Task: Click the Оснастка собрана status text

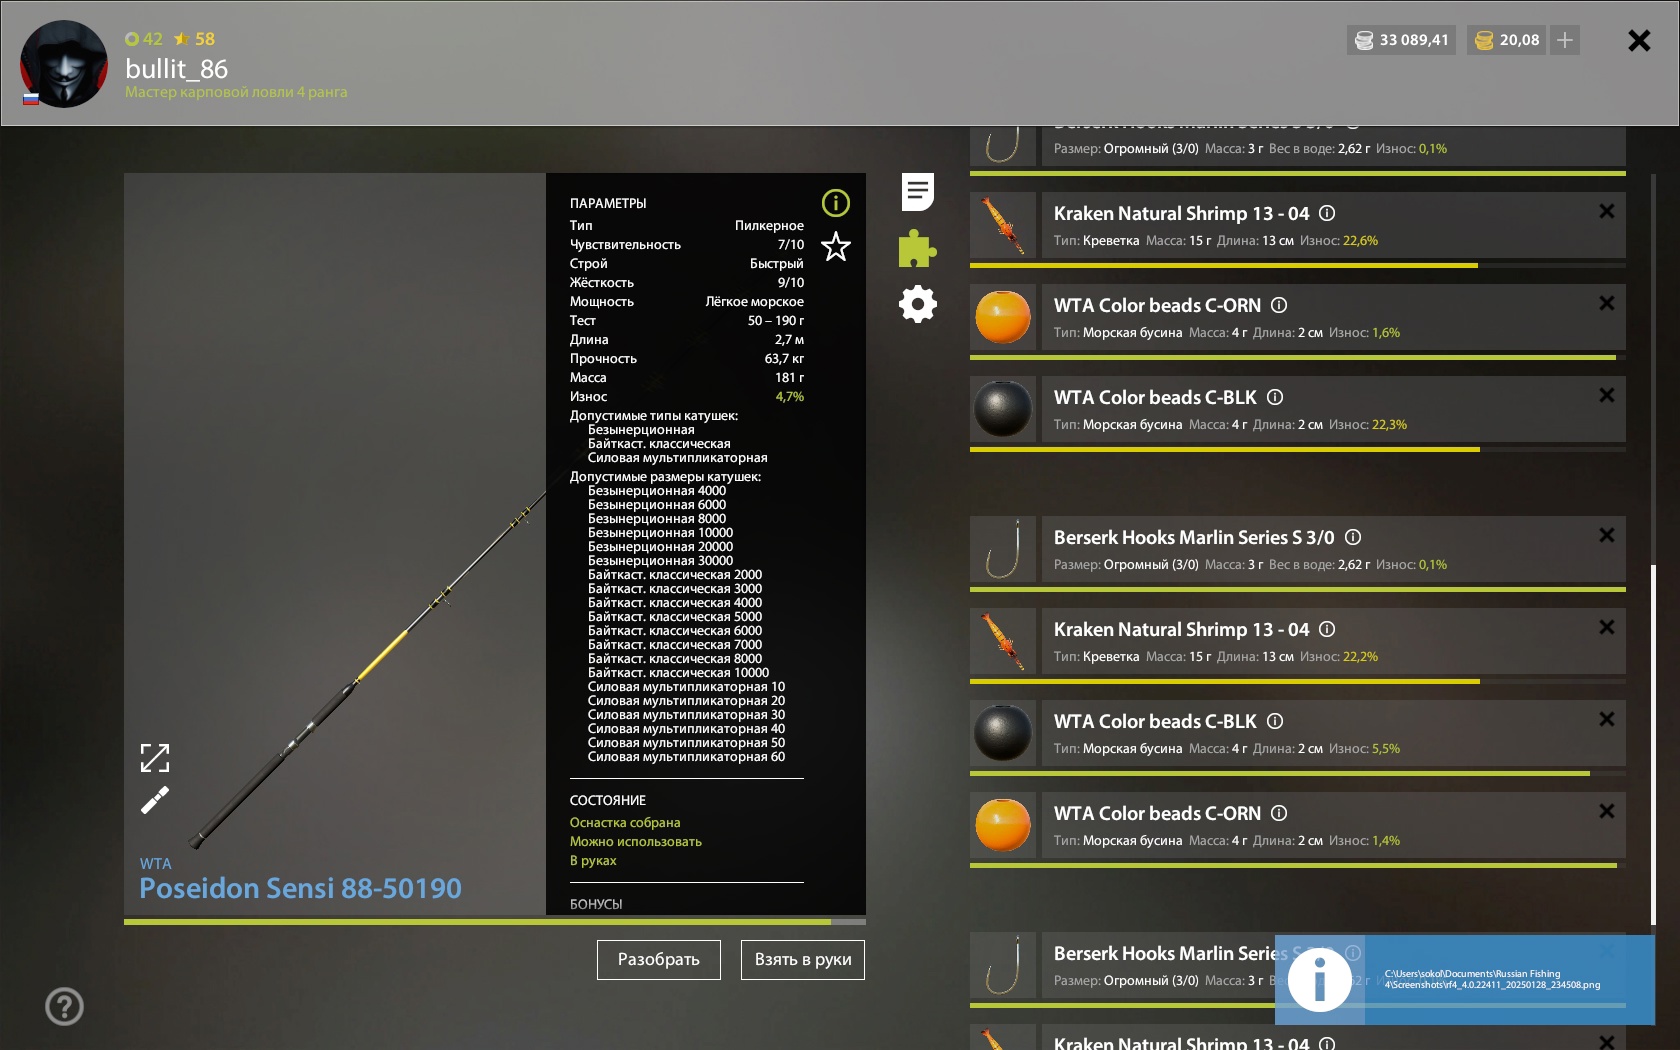Action: click(625, 823)
